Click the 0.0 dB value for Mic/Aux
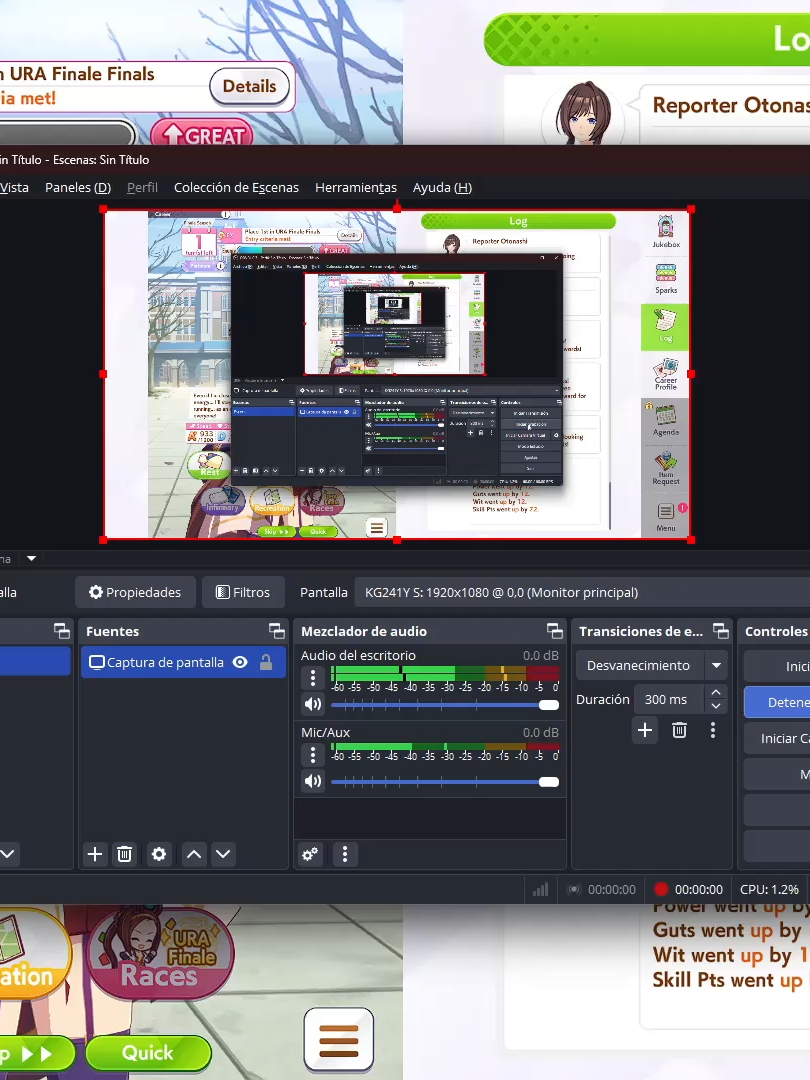Image resolution: width=810 pixels, height=1080 pixels. [541, 732]
